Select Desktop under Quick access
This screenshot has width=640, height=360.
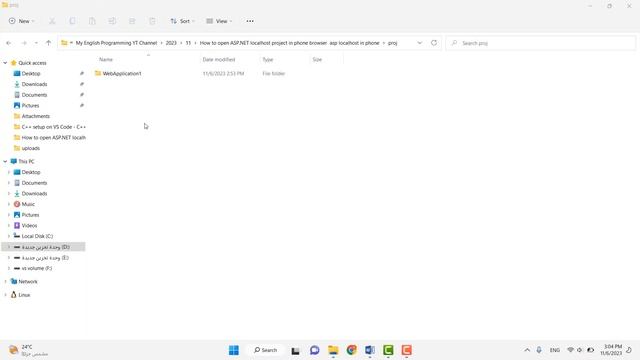(31, 73)
